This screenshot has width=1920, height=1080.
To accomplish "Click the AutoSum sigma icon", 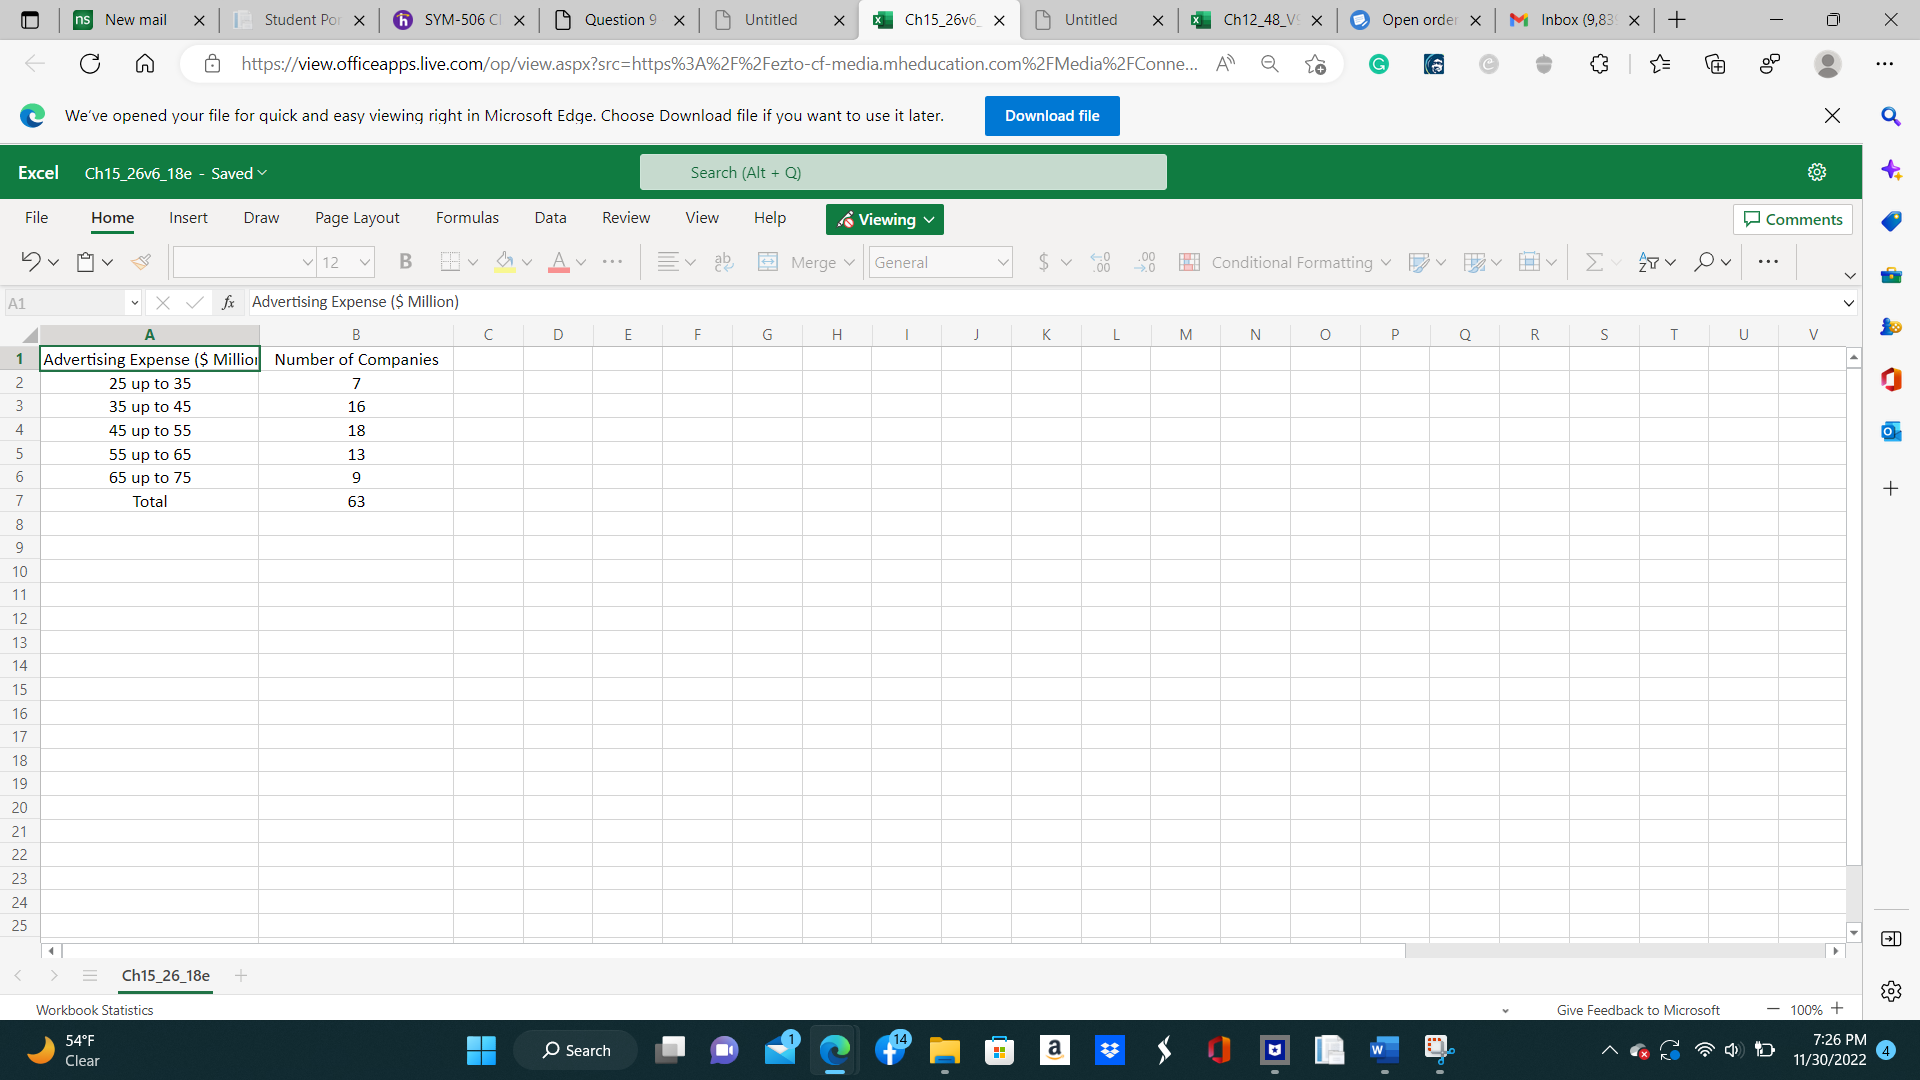I will (x=1594, y=262).
